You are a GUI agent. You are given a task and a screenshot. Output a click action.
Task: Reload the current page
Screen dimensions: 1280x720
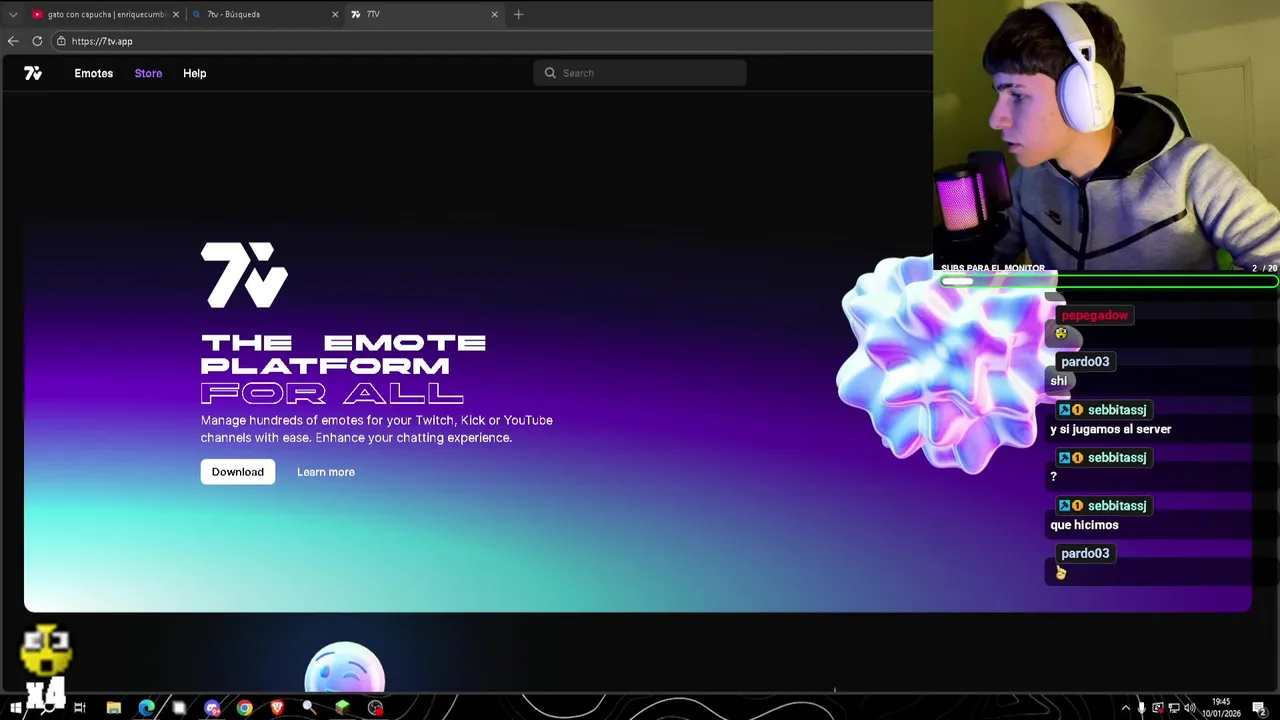37,41
